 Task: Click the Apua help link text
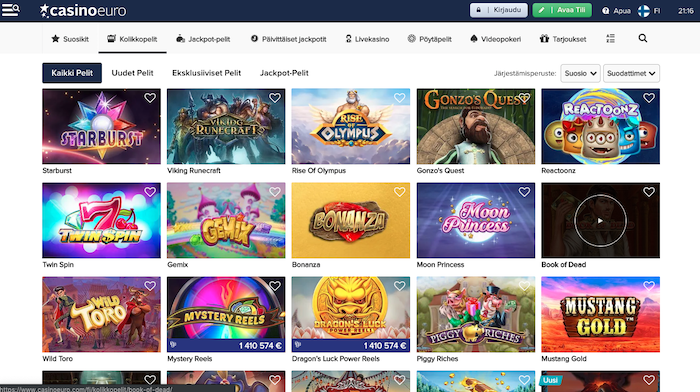[622, 11]
